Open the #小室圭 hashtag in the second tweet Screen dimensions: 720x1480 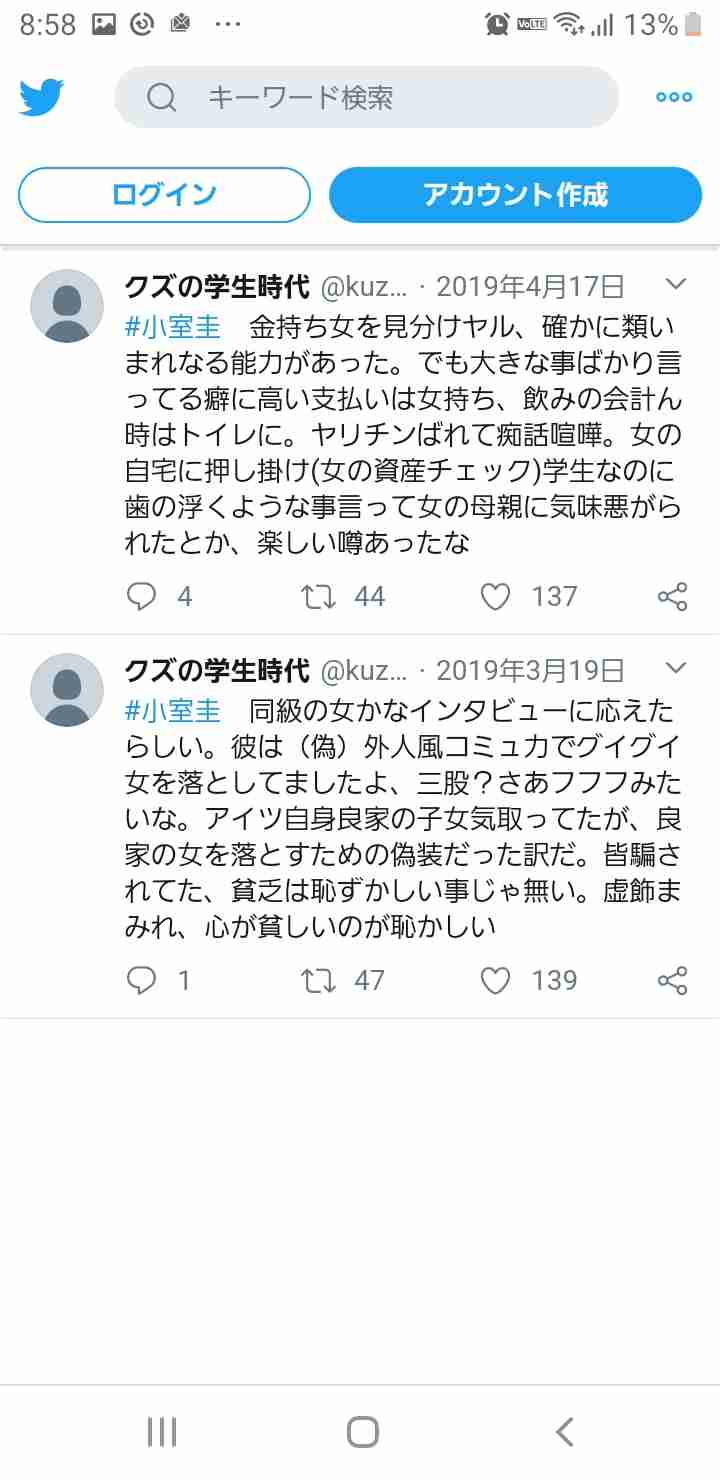pyautogui.click(x=172, y=711)
